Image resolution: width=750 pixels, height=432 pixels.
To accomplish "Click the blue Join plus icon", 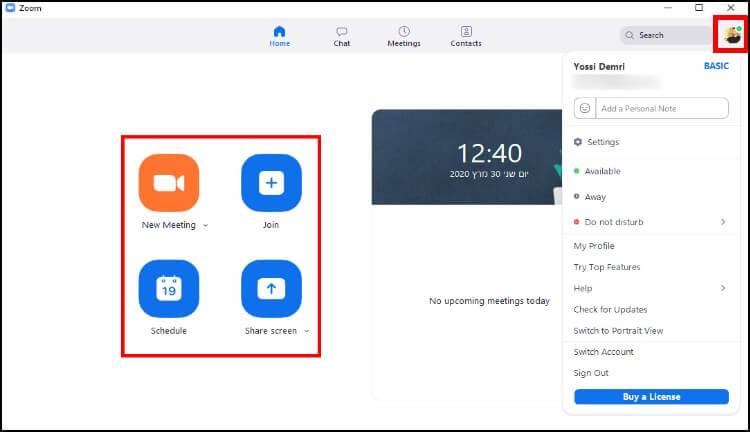I will 271,183.
